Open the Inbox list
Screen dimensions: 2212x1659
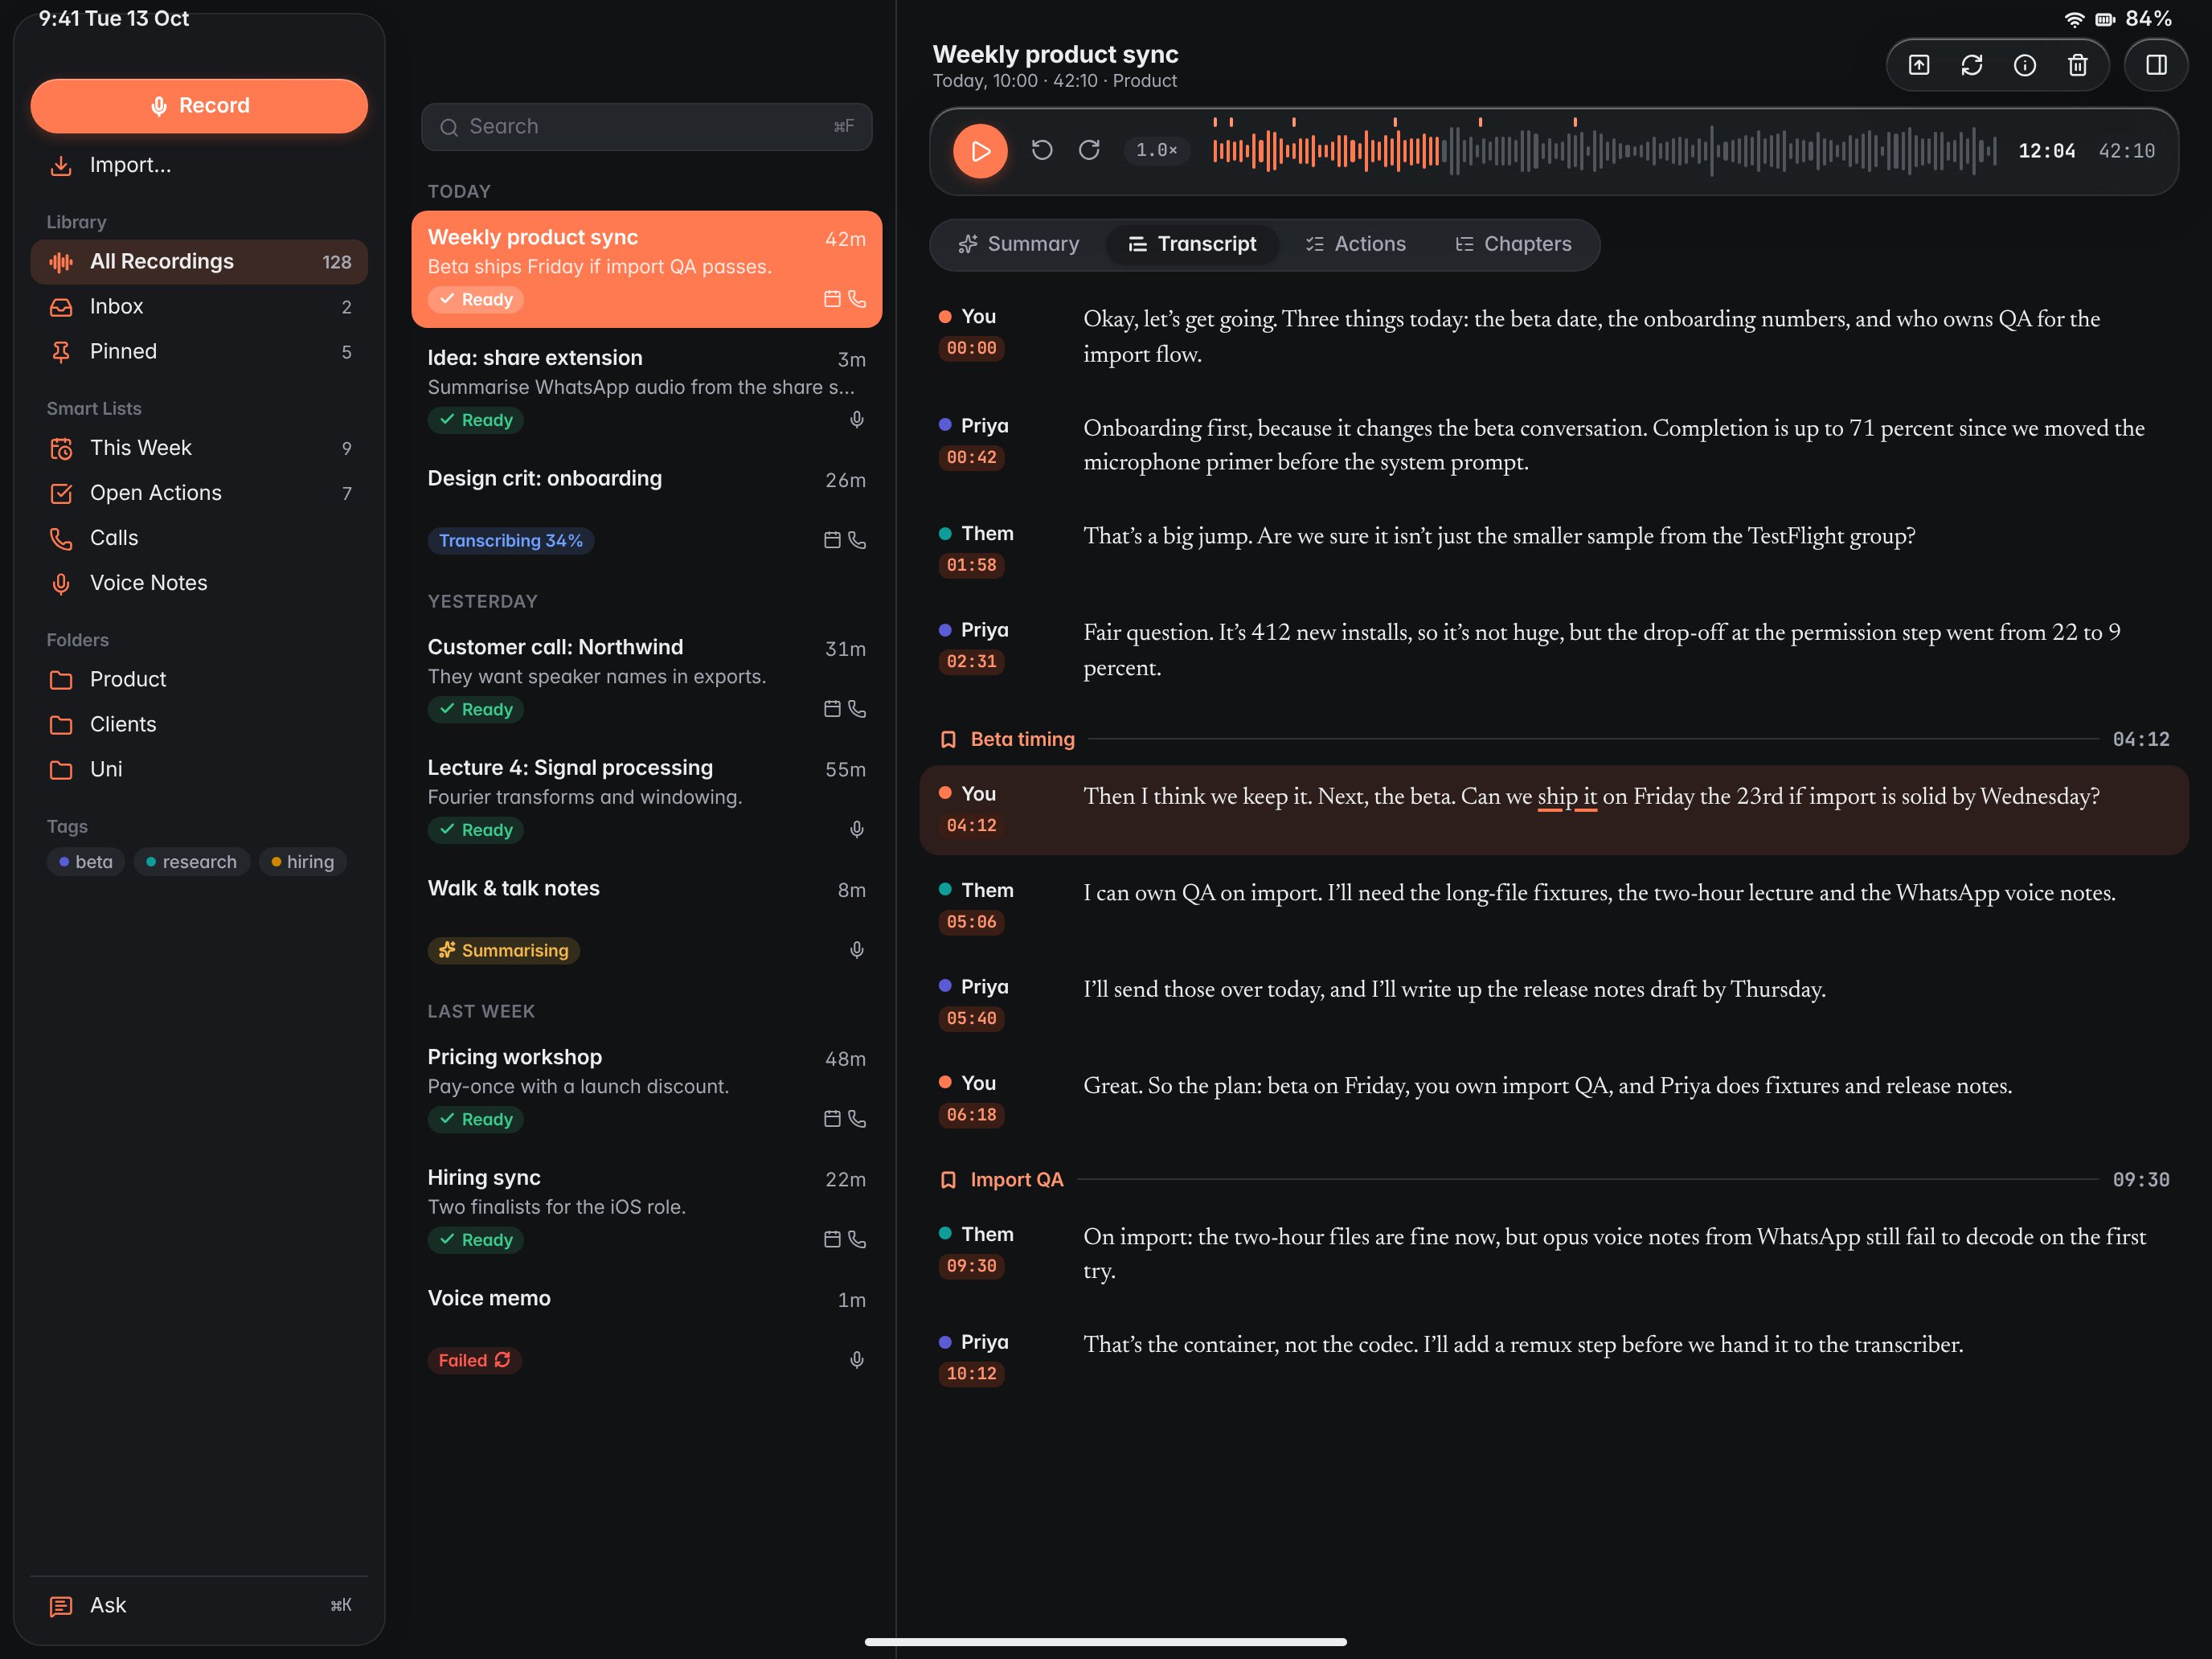click(x=199, y=307)
